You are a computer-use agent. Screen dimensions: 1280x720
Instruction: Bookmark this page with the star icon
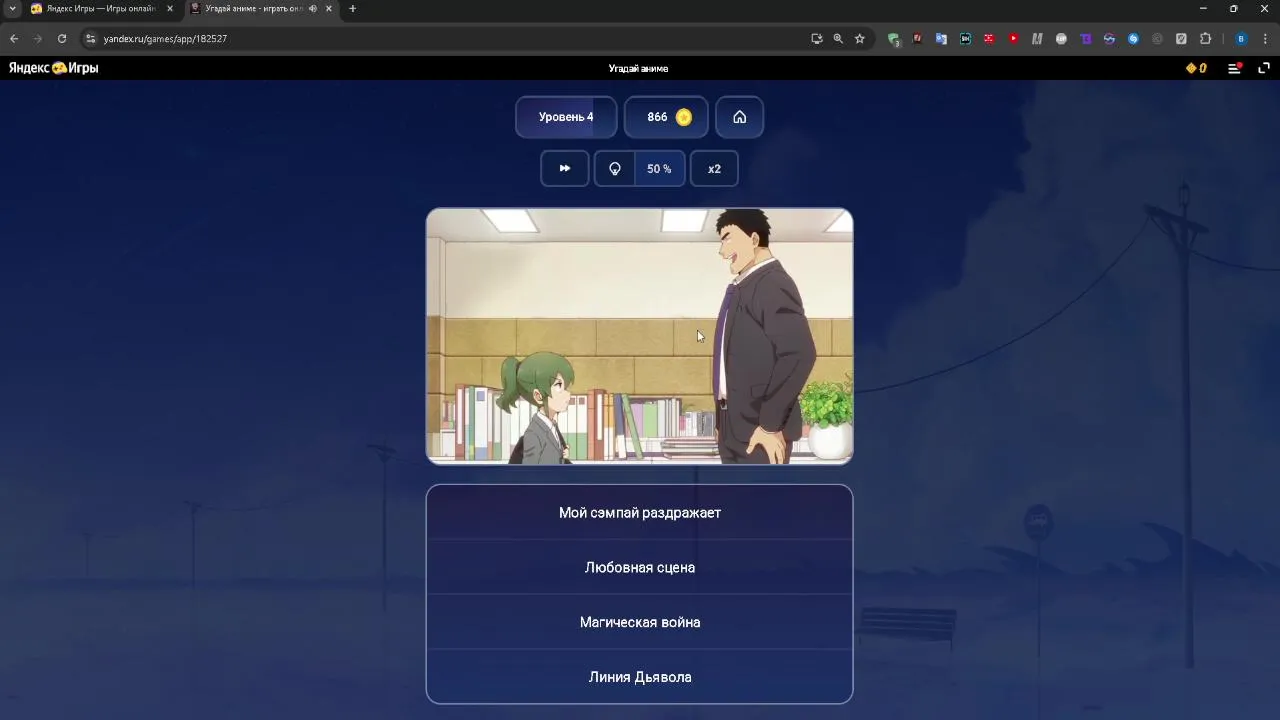click(x=859, y=39)
